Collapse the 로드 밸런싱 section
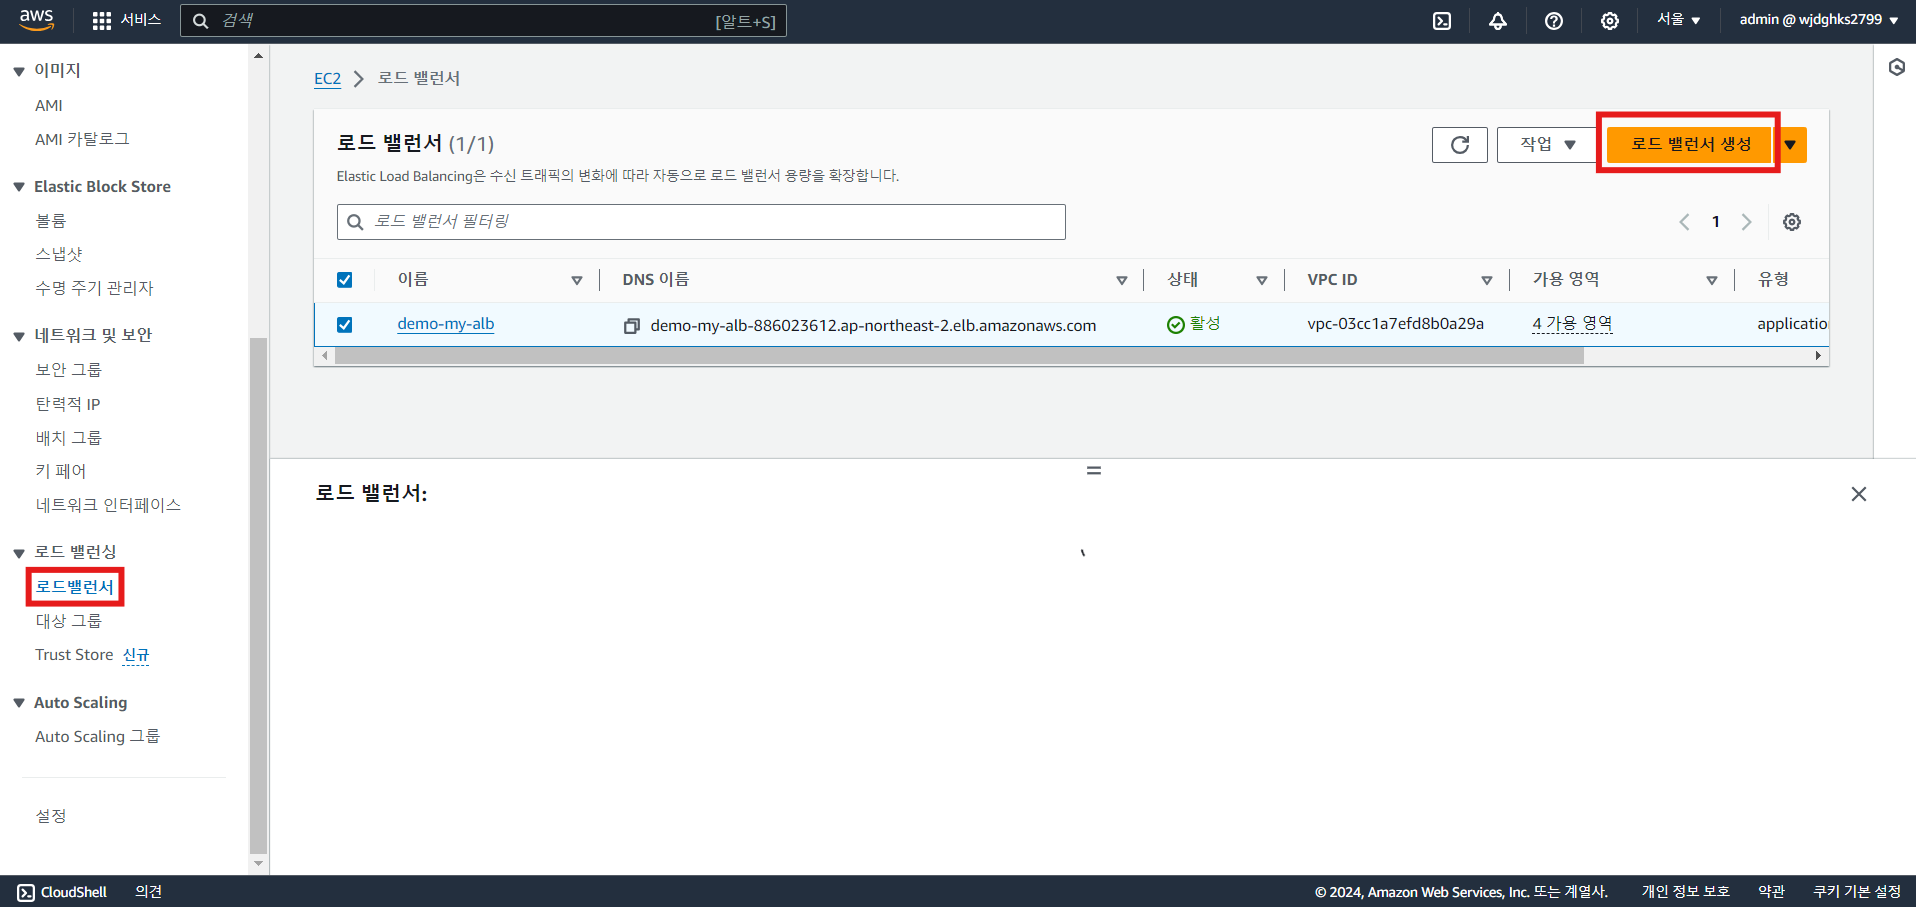 [19, 553]
